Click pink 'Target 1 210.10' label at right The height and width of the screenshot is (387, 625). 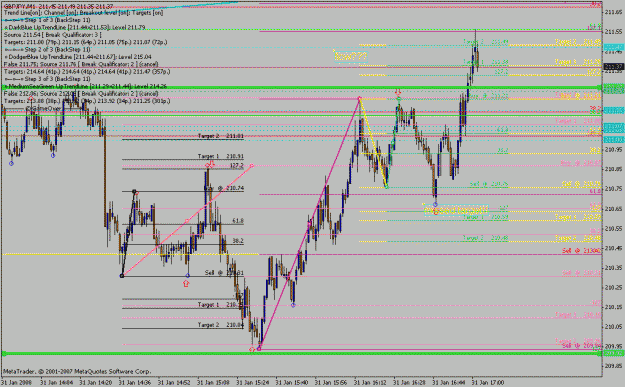pos(578,315)
